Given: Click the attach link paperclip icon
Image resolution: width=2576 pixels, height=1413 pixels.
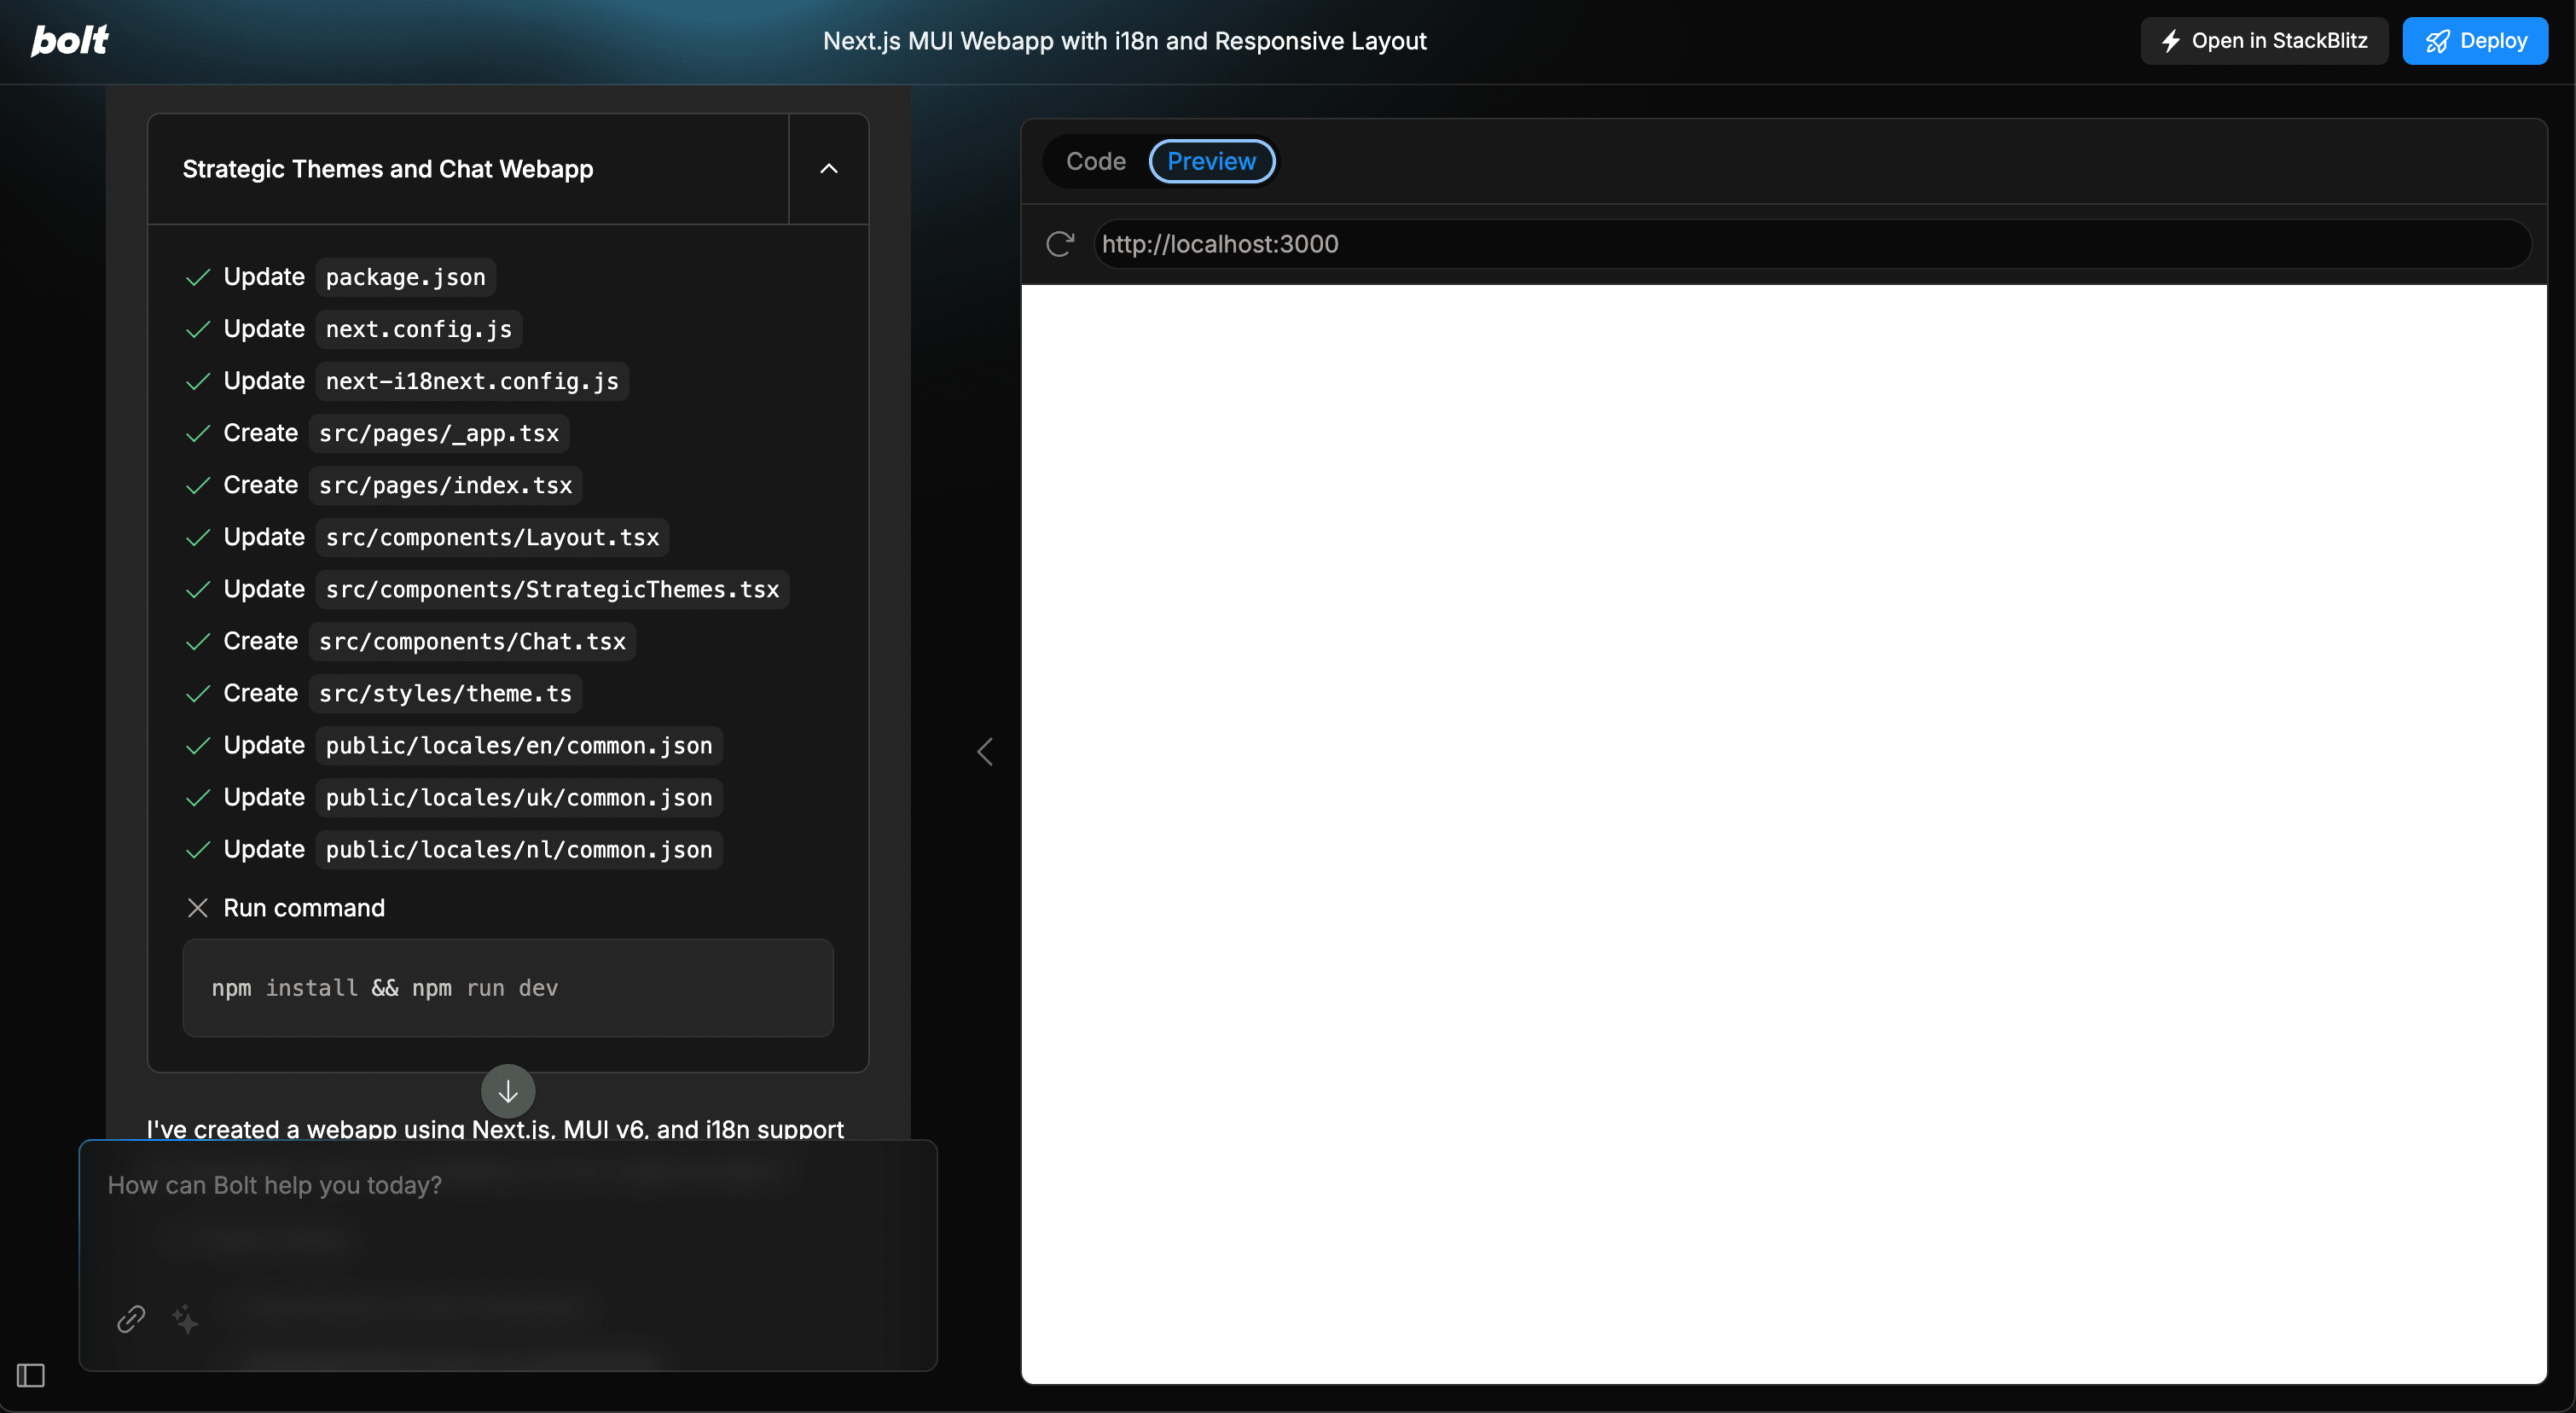Looking at the screenshot, I should [x=131, y=1319].
